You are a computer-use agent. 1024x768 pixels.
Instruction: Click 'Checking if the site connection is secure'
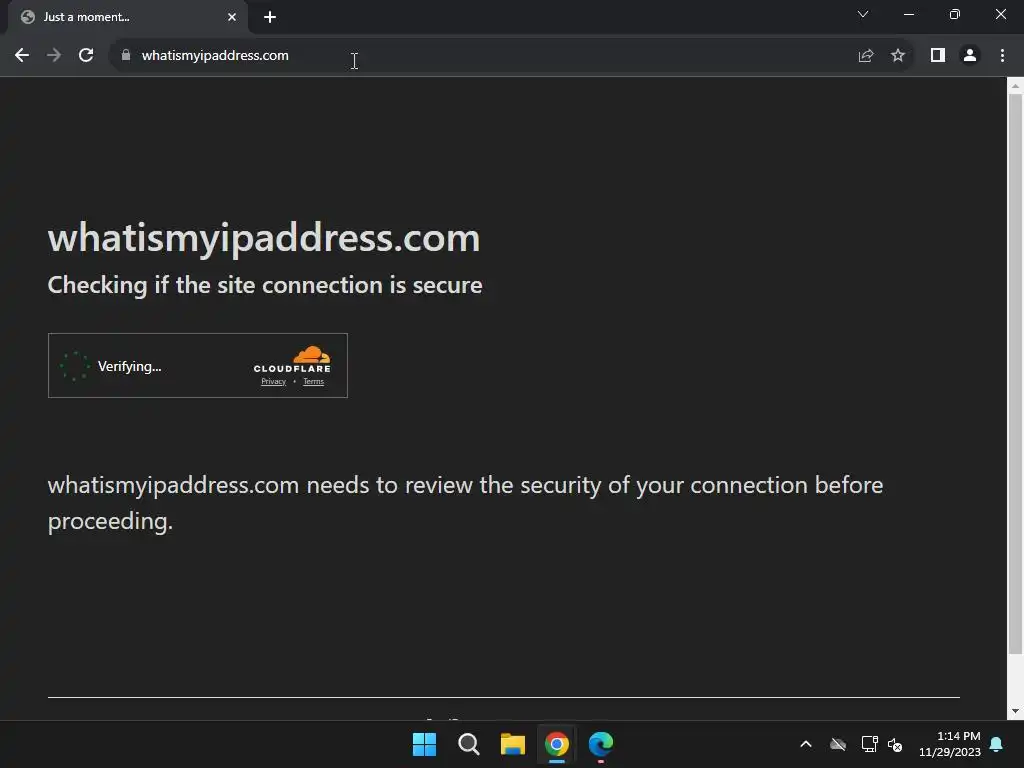pos(265,285)
